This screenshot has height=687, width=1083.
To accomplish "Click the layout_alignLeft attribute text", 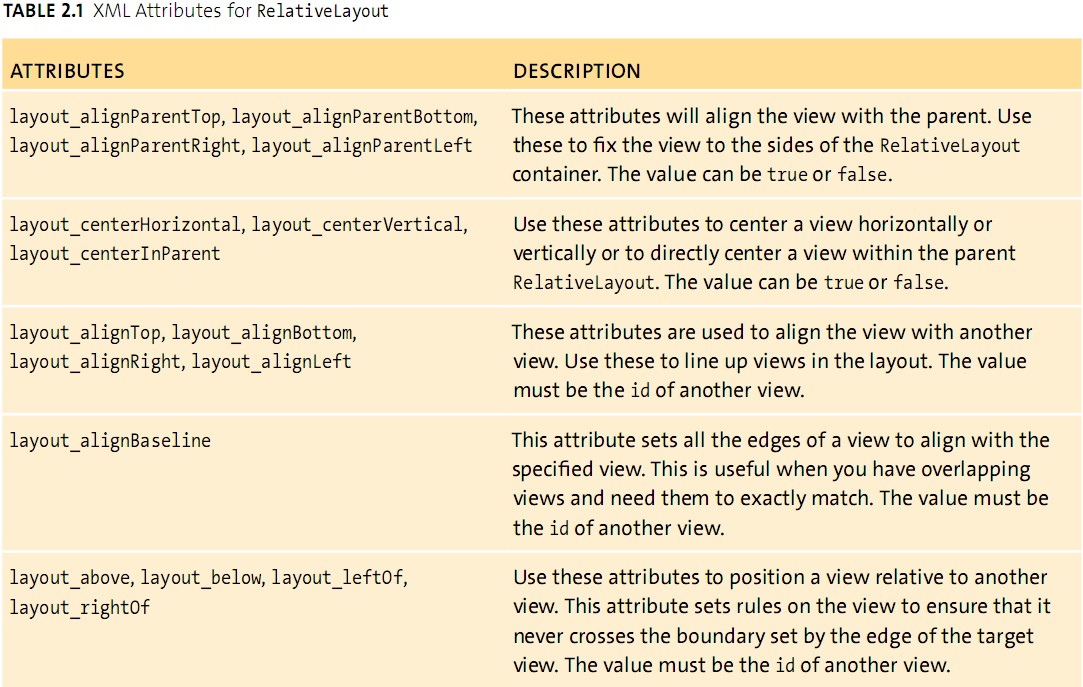I will [x=271, y=362].
